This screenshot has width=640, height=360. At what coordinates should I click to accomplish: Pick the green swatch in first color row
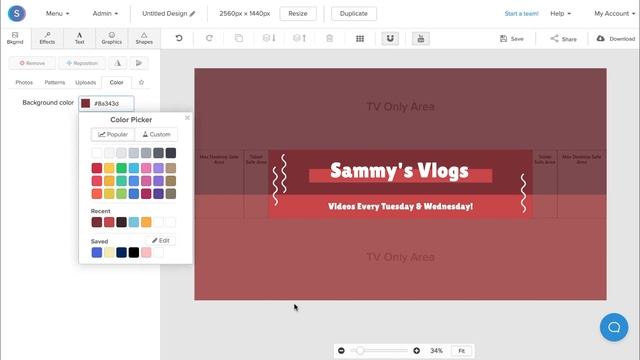tap(121, 168)
